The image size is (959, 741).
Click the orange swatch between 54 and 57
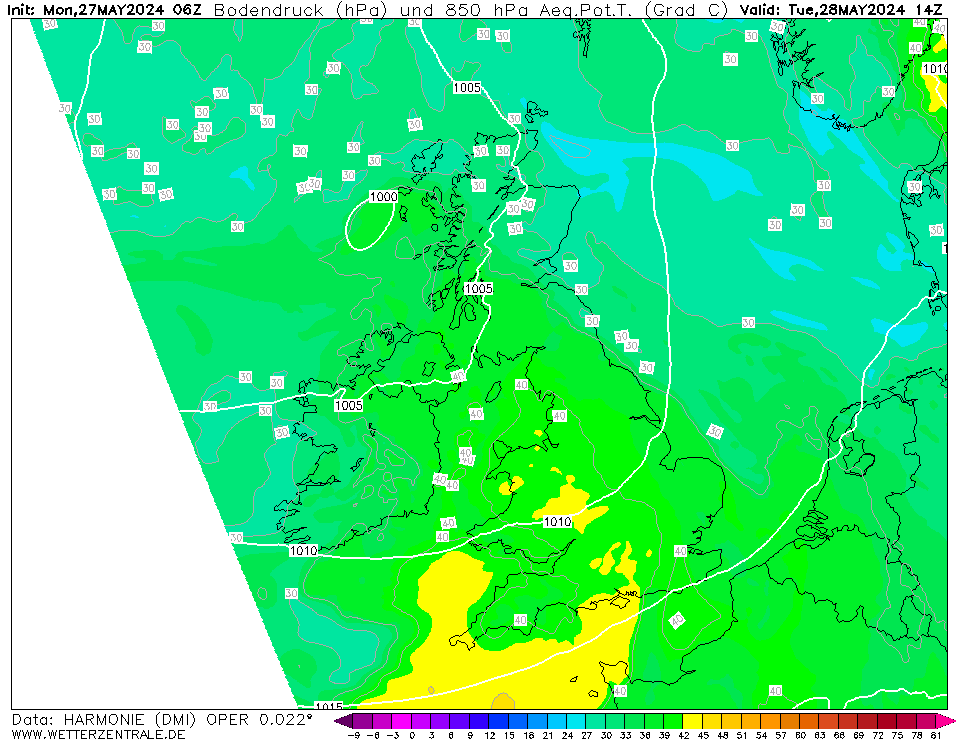770,721
